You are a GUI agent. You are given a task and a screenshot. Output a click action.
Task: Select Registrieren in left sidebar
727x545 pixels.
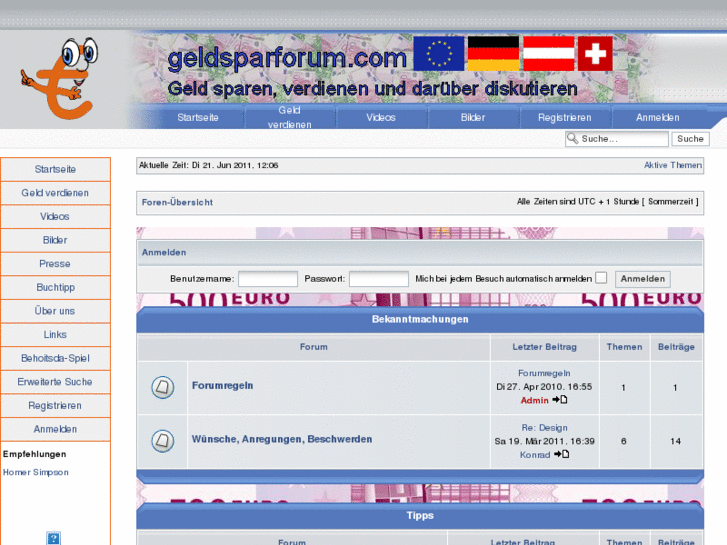[55, 406]
